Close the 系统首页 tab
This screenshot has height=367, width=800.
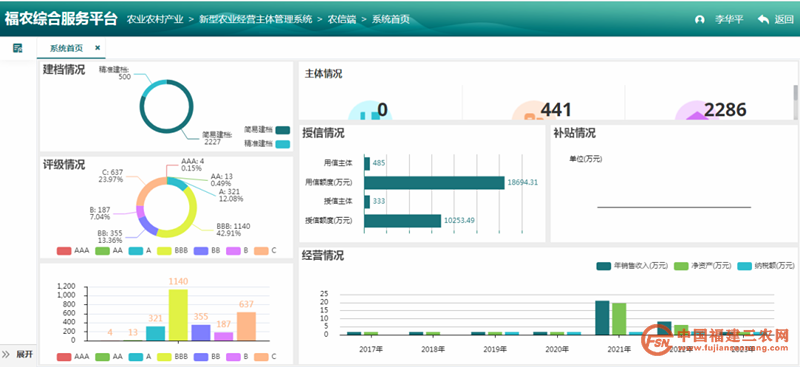point(97,48)
